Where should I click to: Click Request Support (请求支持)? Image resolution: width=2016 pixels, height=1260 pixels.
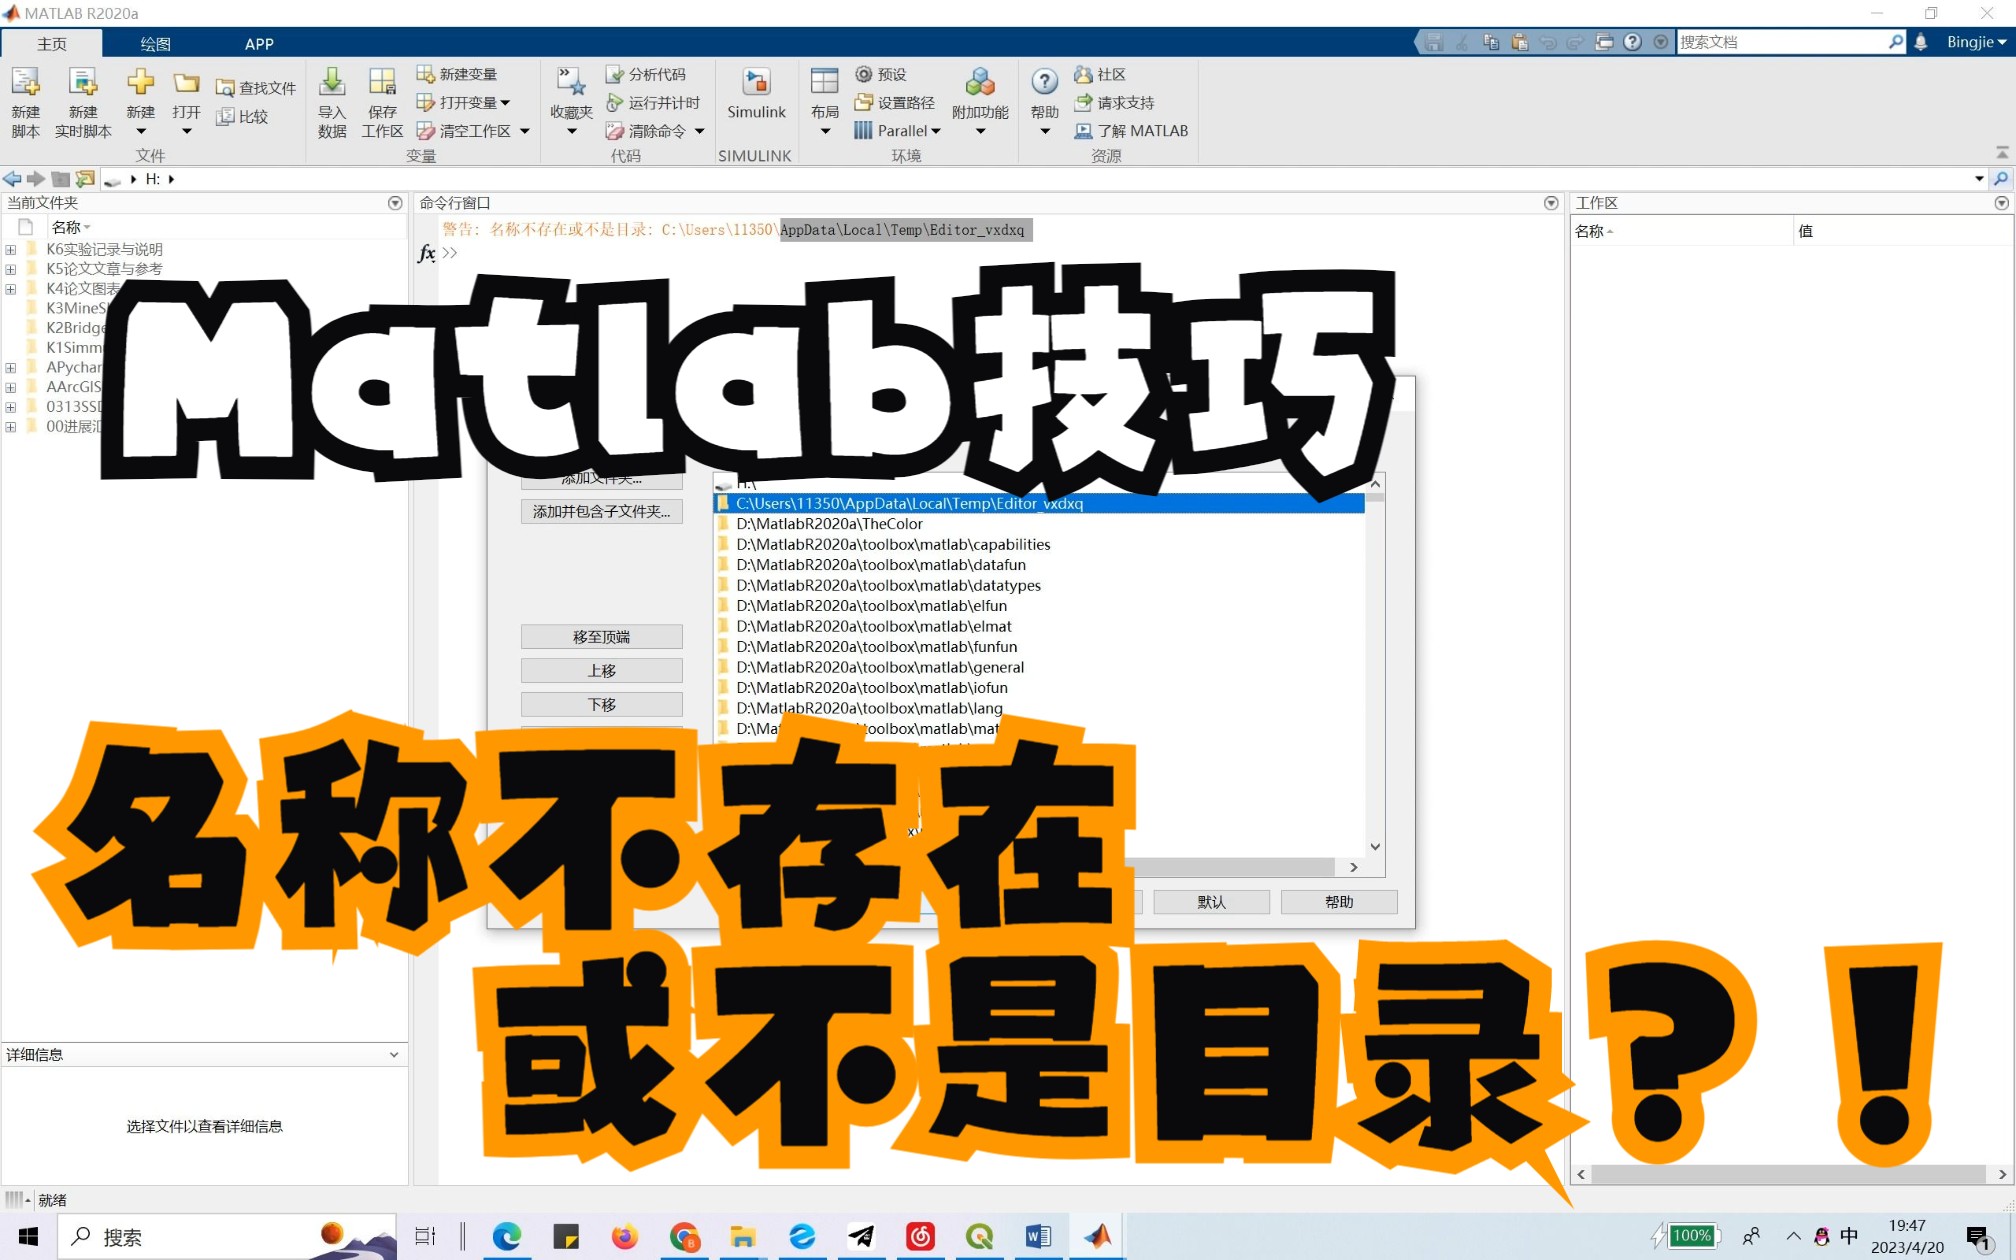click(x=1114, y=102)
